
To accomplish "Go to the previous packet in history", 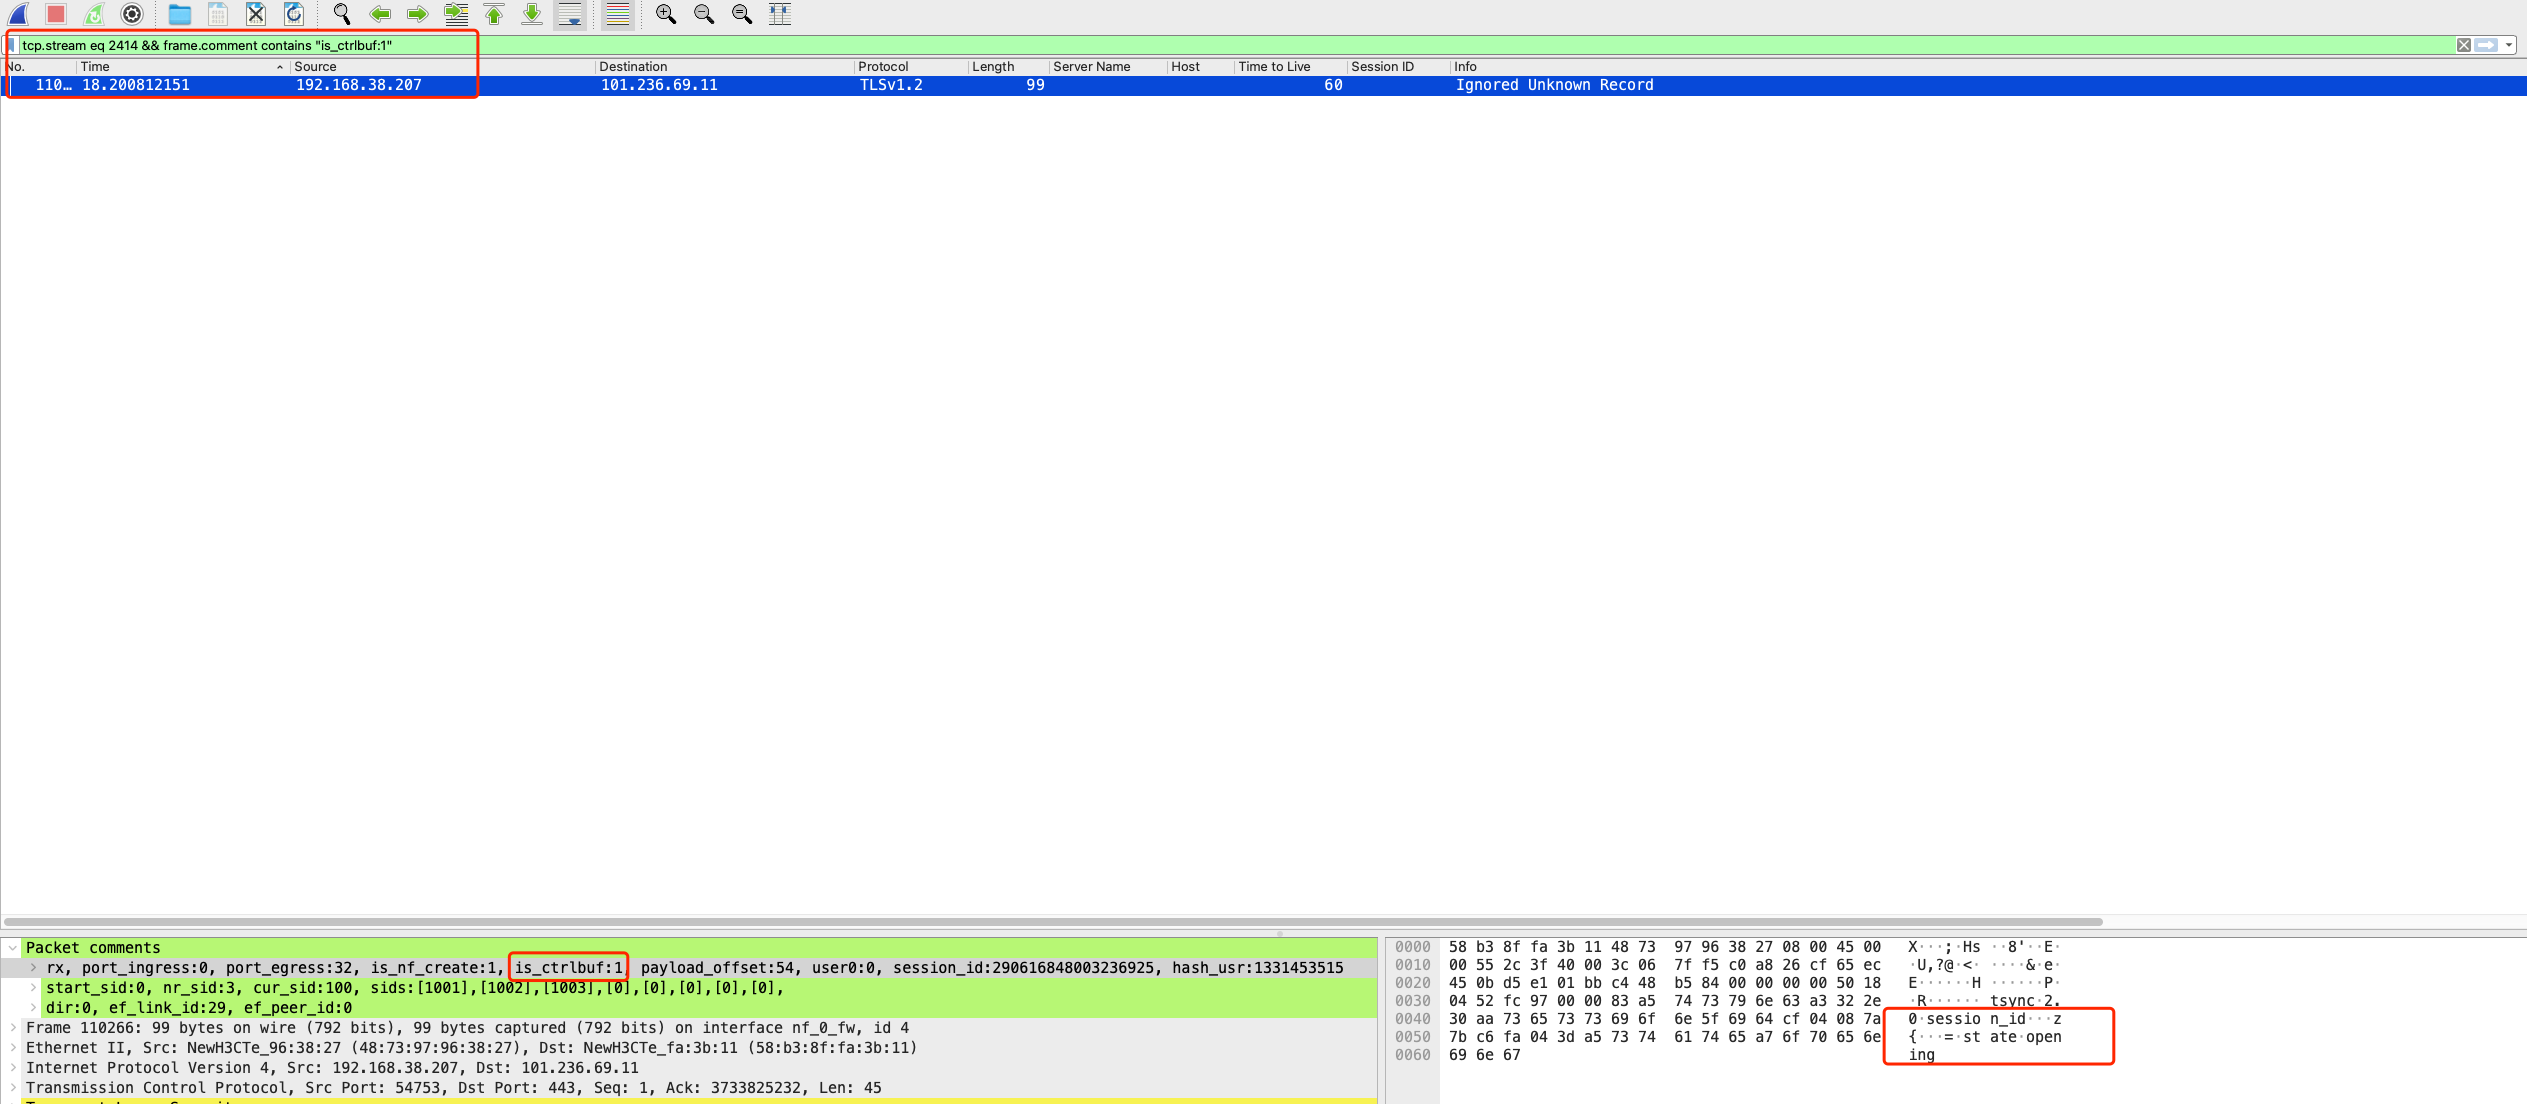I will (x=380, y=14).
